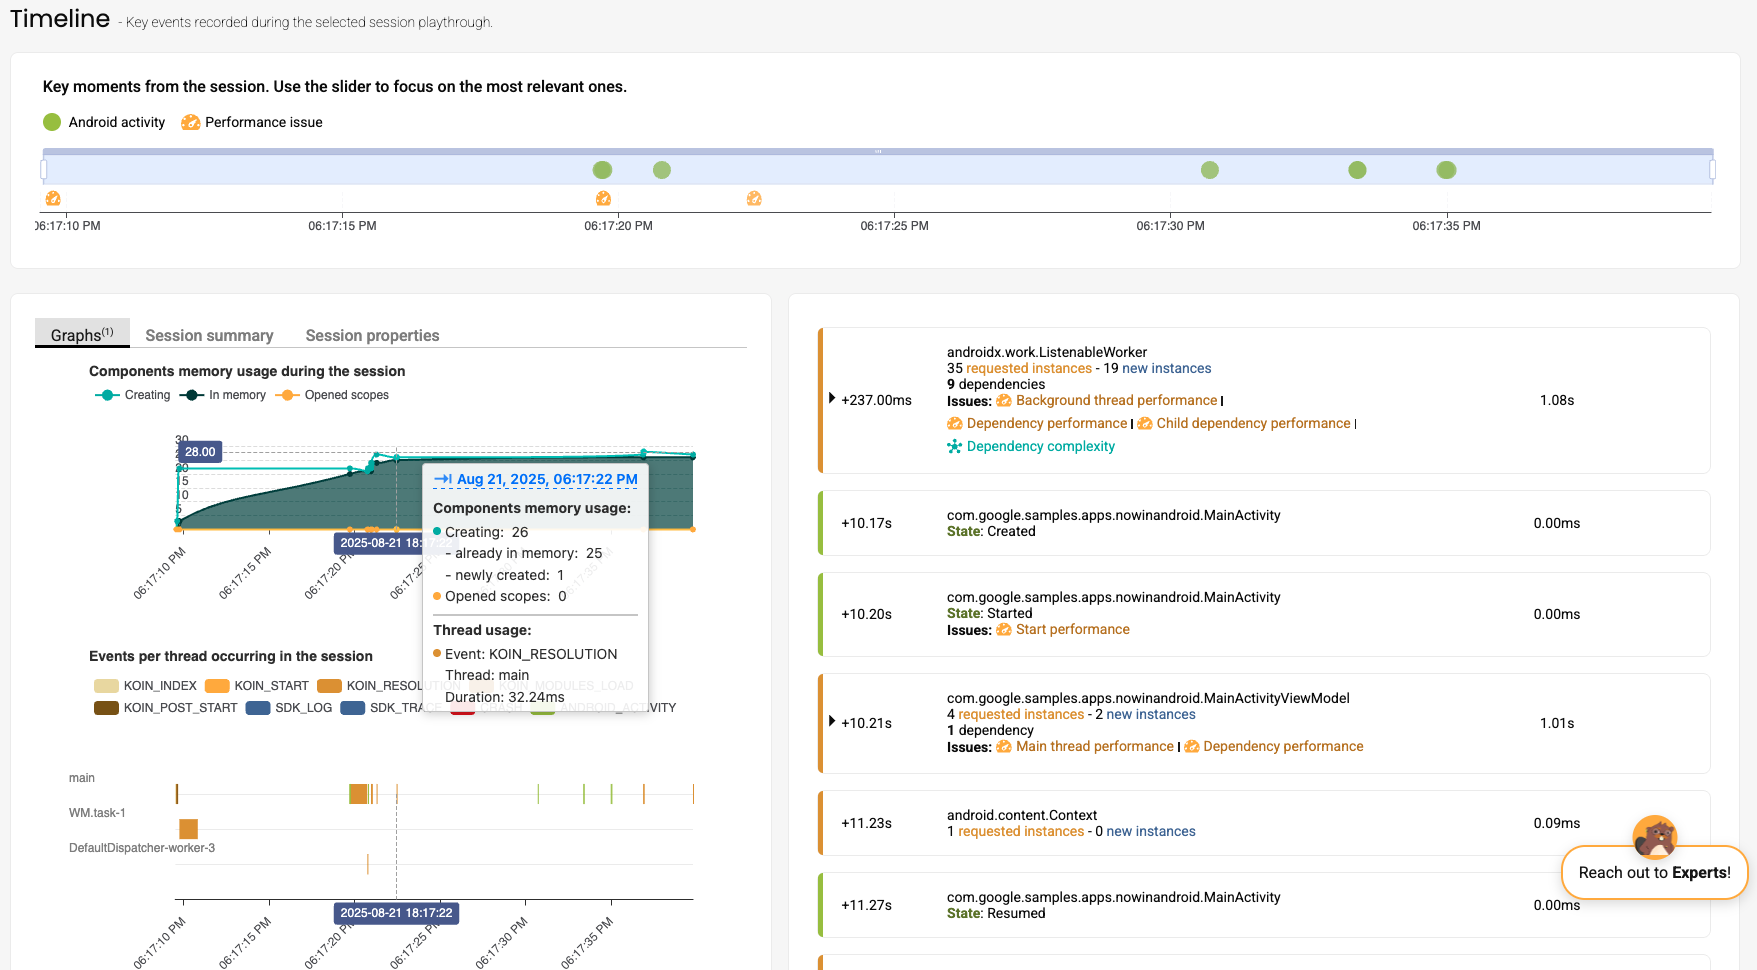Screen dimensions: 1757x970
Task: Click the Start performance issue icon
Action: pyautogui.click(x=1004, y=630)
